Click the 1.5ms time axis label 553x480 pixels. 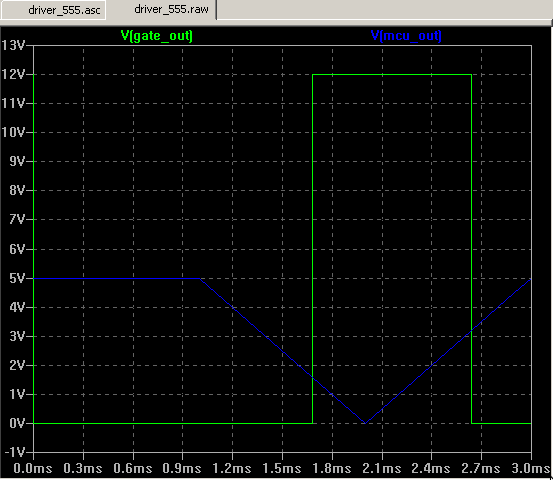pos(282,469)
